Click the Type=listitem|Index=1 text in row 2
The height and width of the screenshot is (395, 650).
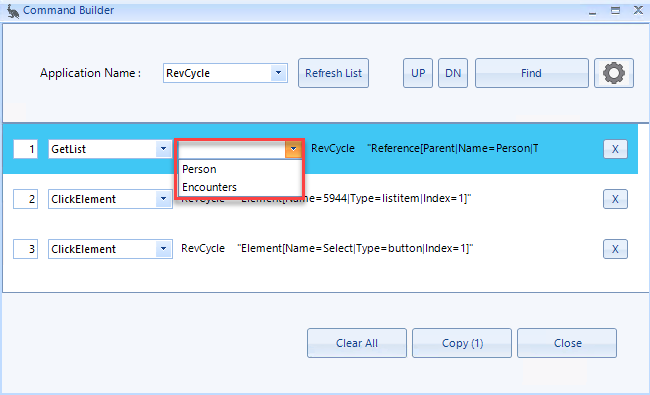tap(410, 199)
